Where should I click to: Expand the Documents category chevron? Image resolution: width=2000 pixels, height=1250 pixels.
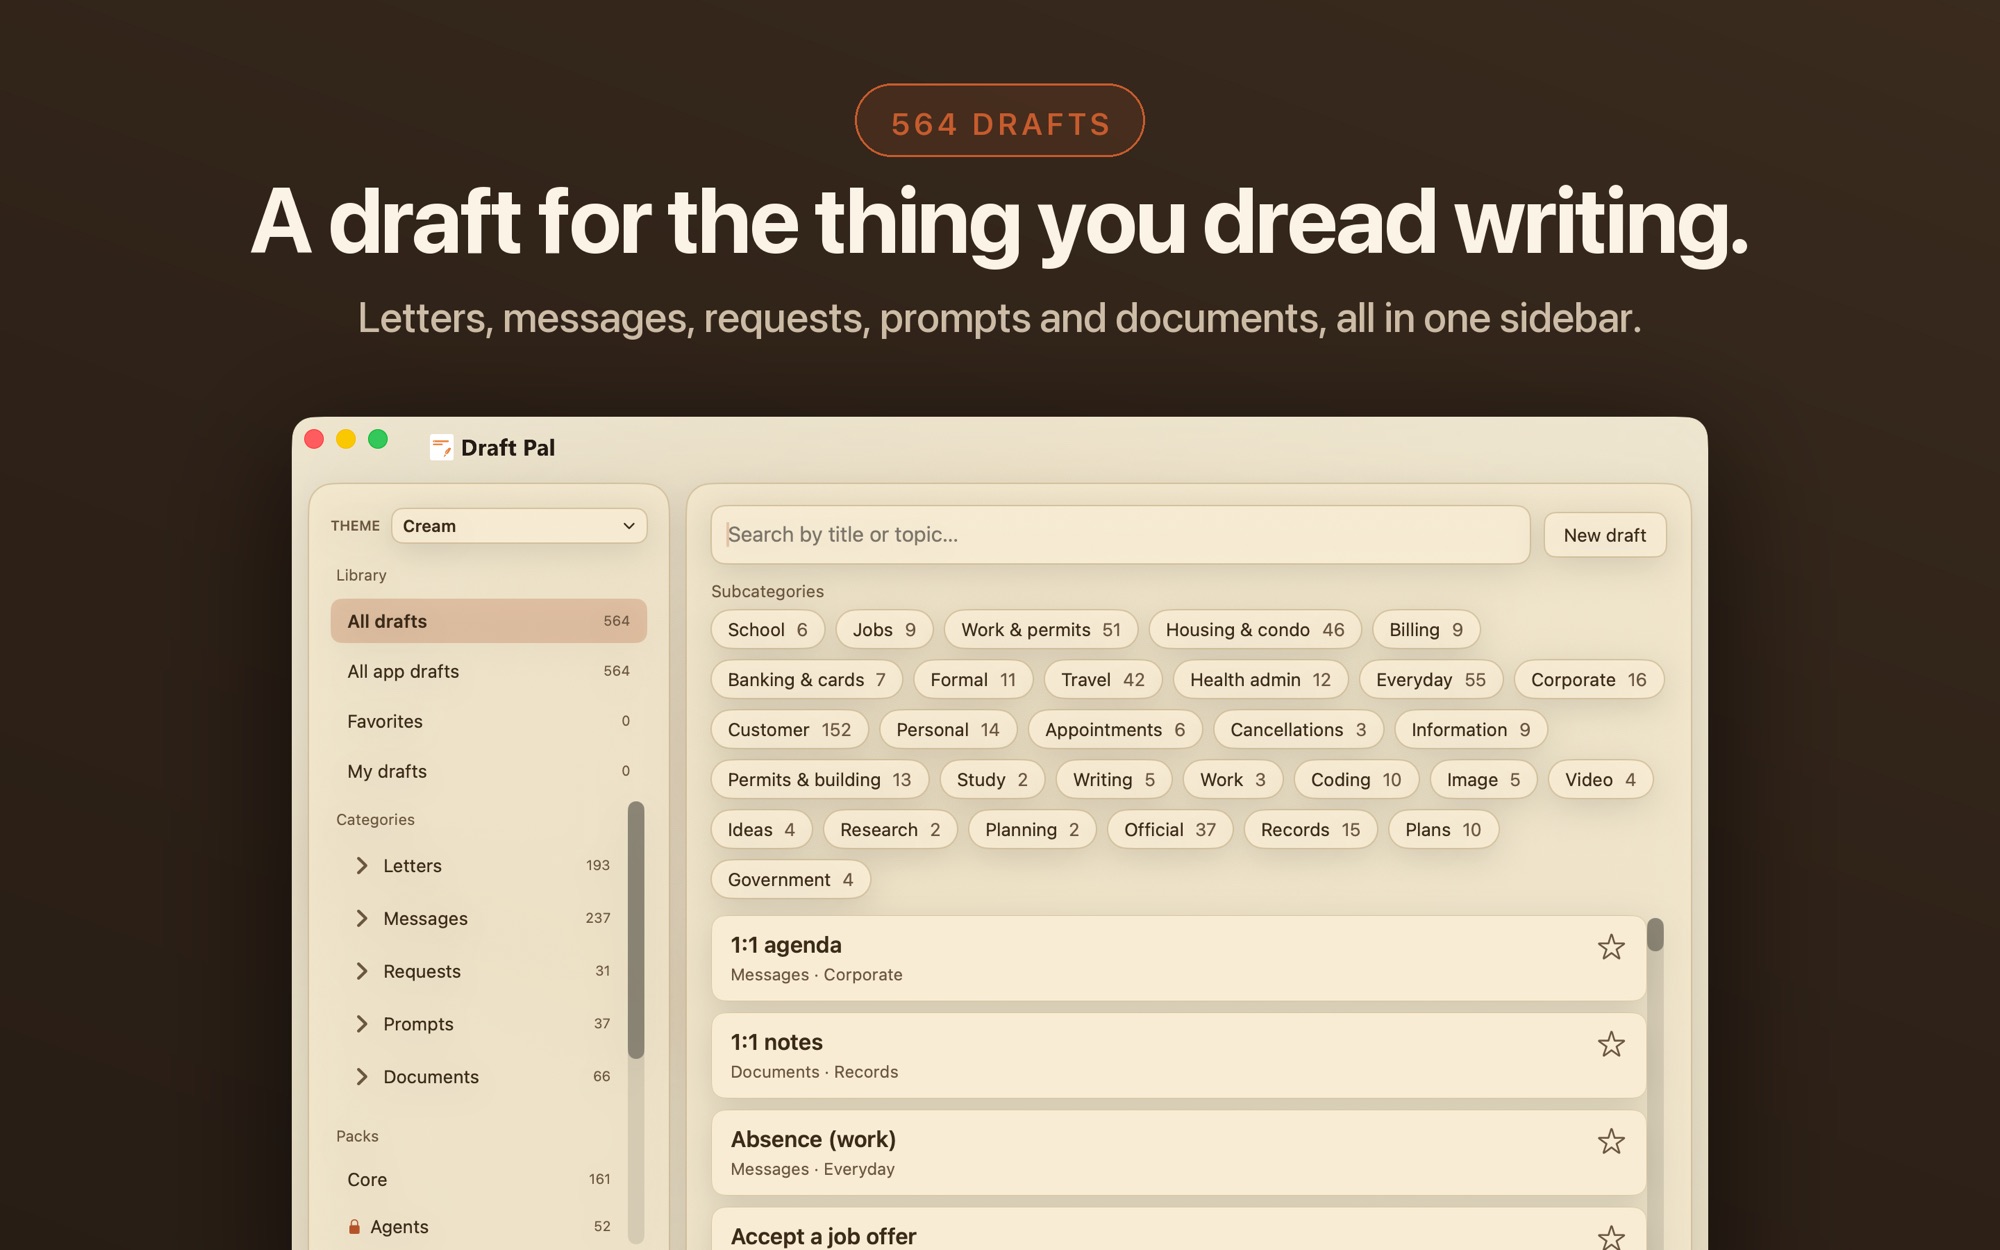[x=362, y=1076]
